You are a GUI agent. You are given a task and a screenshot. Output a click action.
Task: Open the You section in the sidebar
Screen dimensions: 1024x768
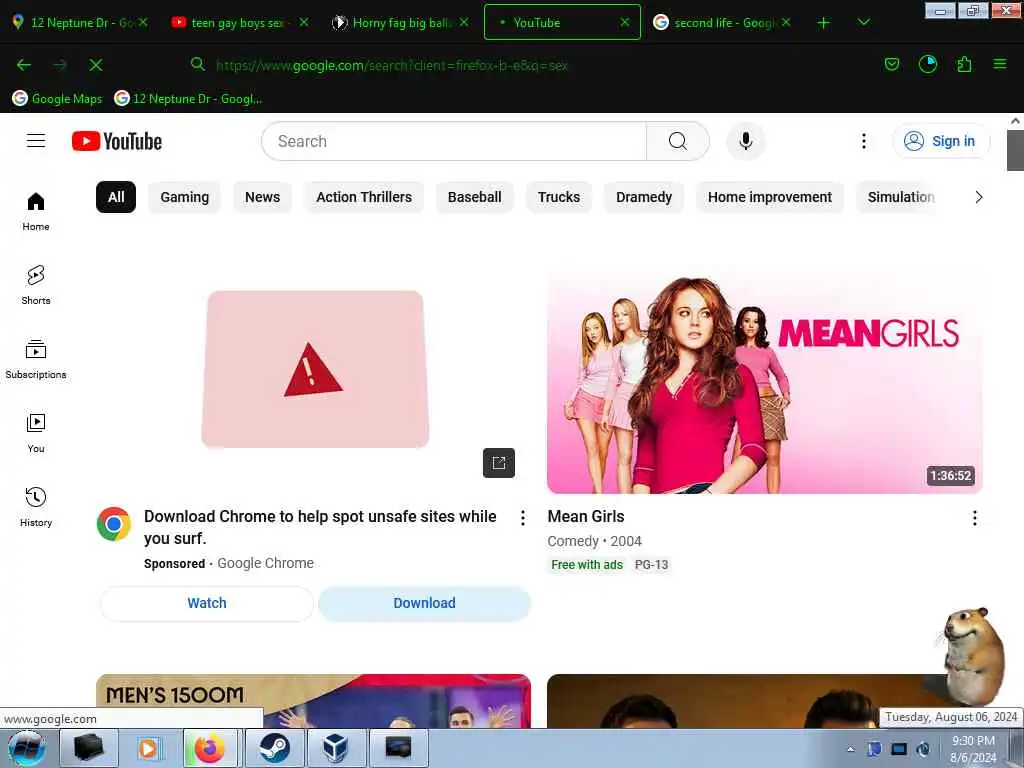(36, 432)
